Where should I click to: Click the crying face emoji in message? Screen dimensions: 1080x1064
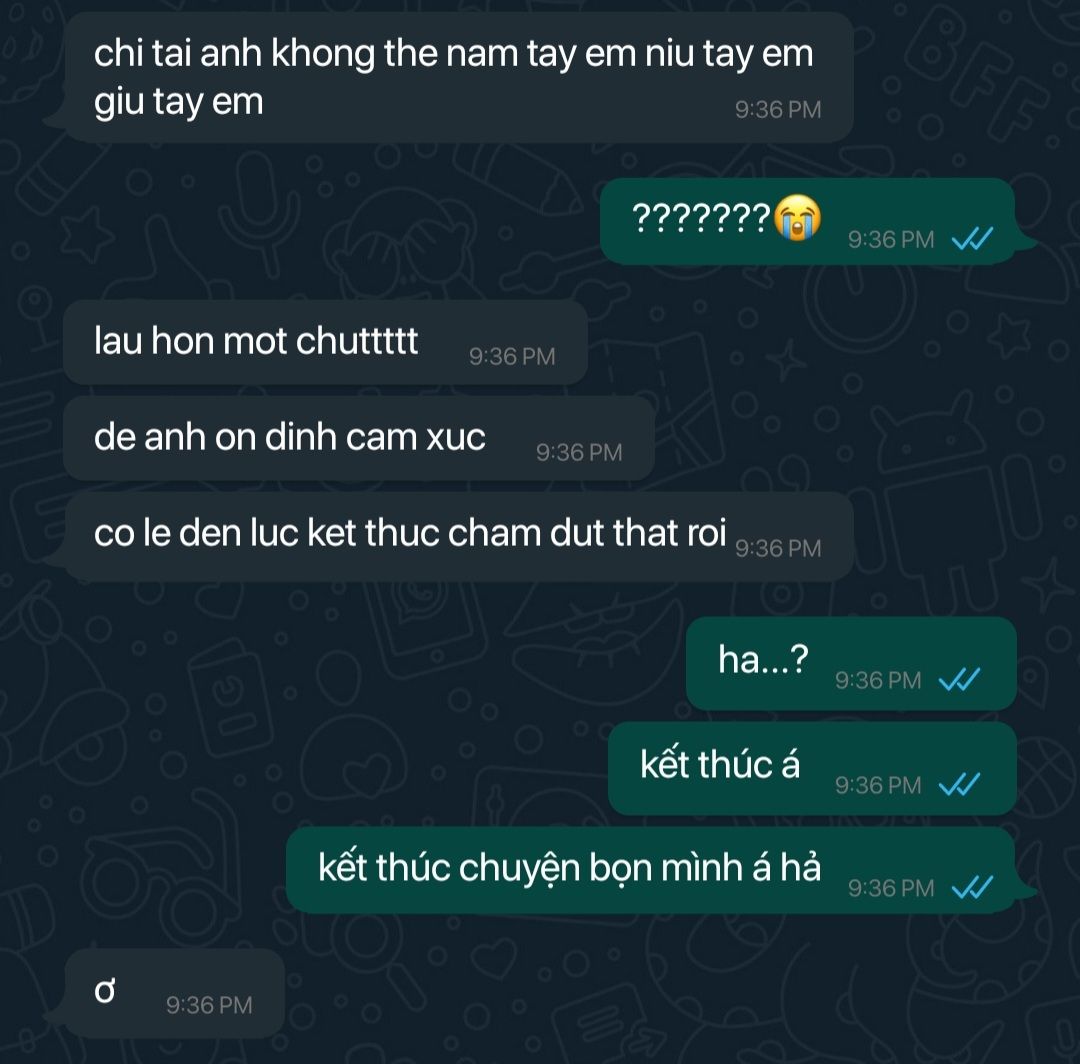(798, 218)
